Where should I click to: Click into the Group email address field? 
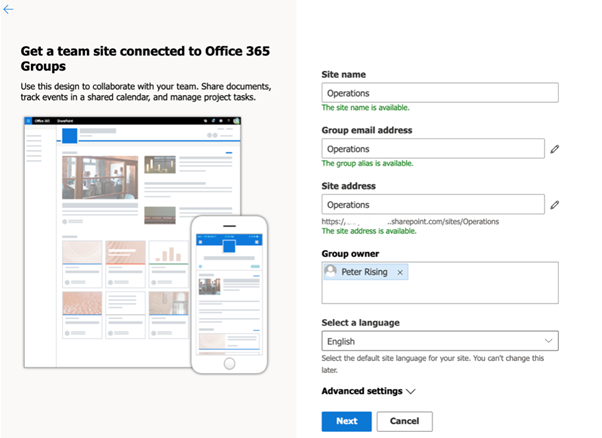click(432, 149)
